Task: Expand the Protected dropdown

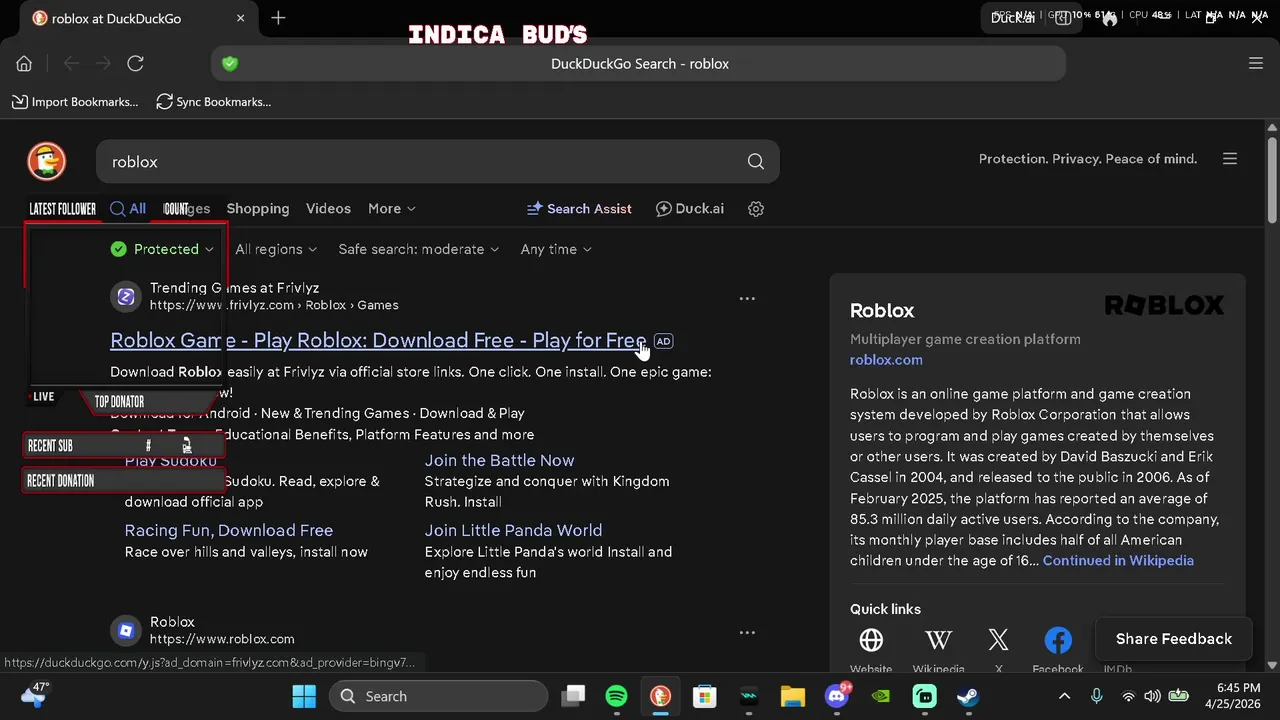Action: click(x=162, y=249)
